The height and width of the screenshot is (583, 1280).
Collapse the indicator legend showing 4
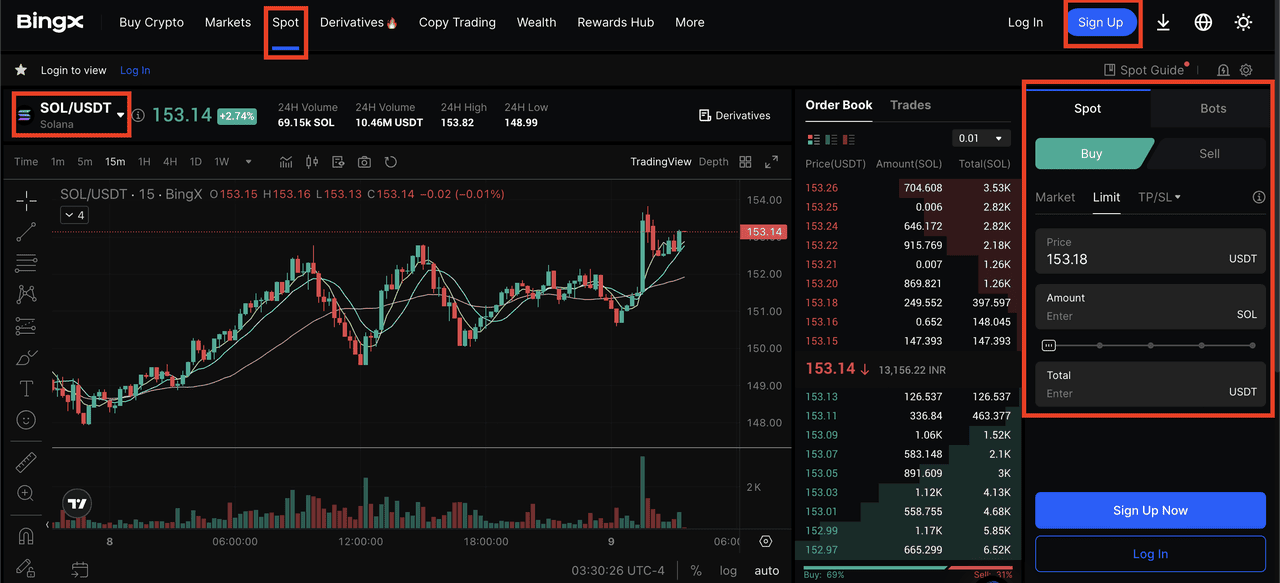pos(74,215)
